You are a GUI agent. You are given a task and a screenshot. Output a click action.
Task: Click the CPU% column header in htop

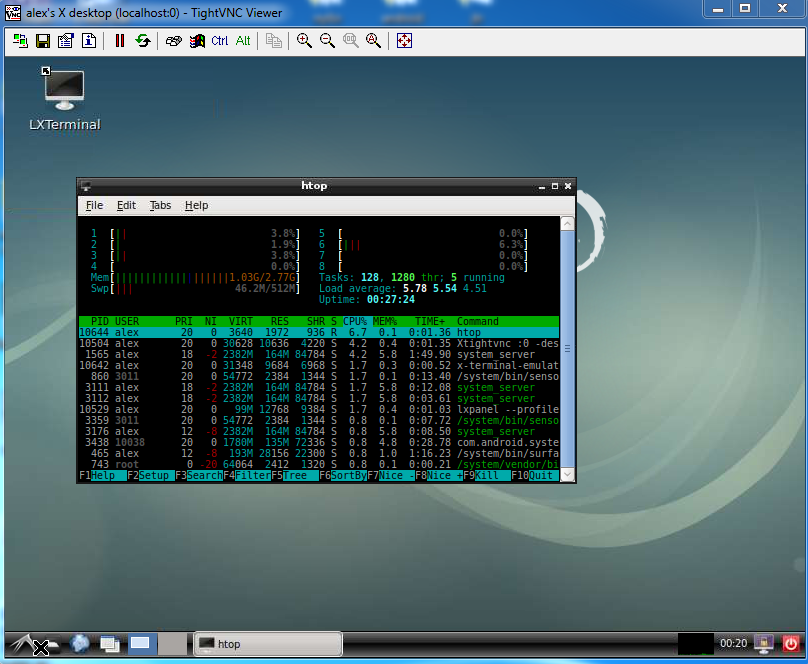pyautogui.click(x=355, y=321)
